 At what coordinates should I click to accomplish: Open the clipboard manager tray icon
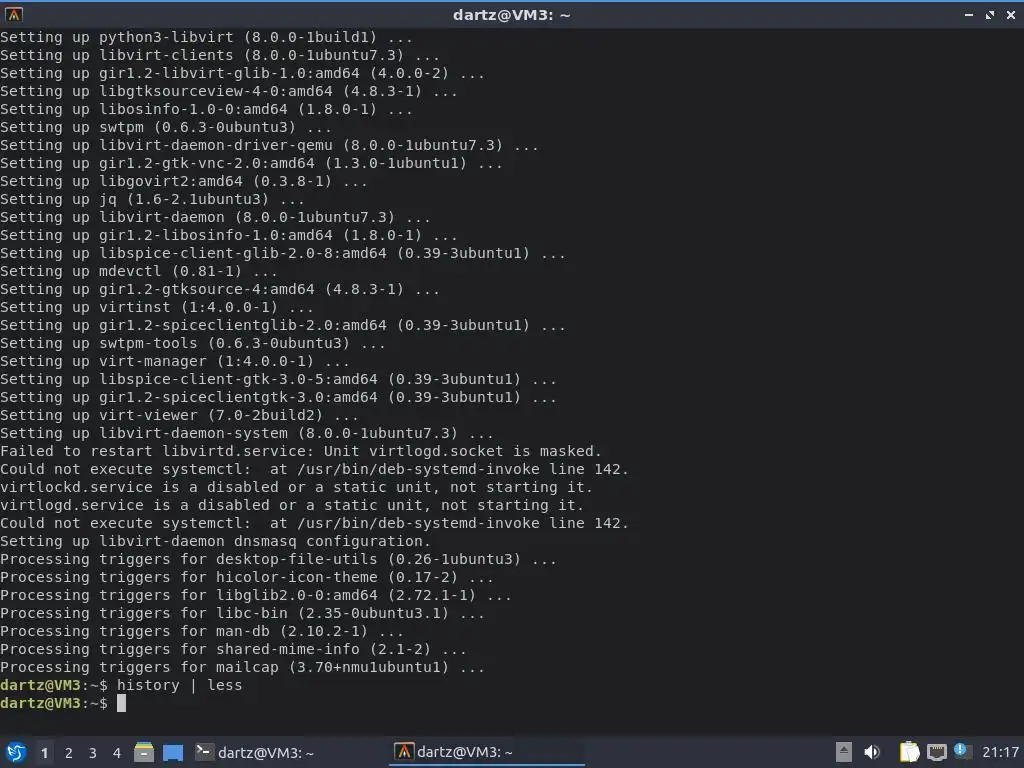(x=909, y=752)
